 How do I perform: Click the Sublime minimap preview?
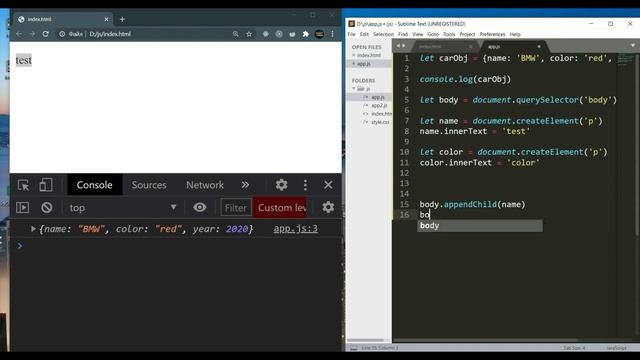[x=624, y=60]
